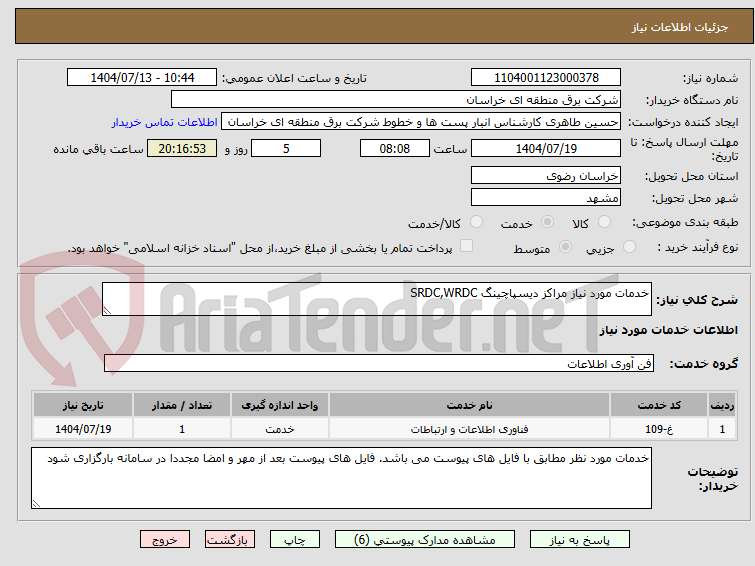Screen dimensions: 755x566
Task: Click the چاپ print button
Action: point(295,540)
